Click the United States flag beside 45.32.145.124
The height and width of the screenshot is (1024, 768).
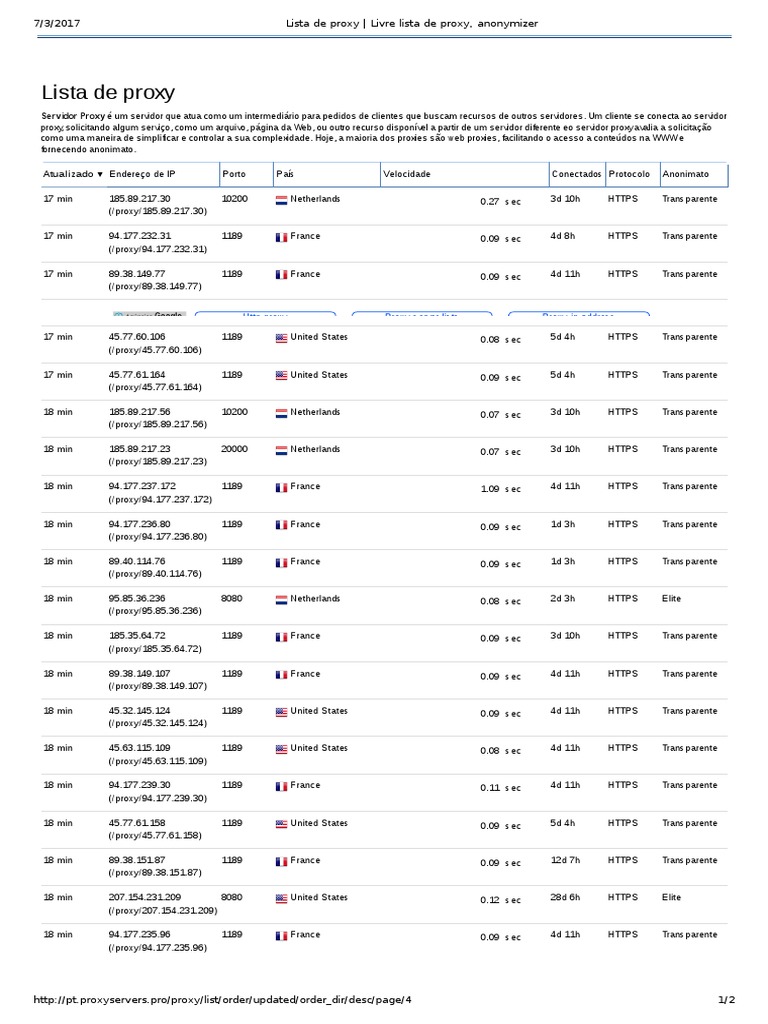(x=281, y=711)
